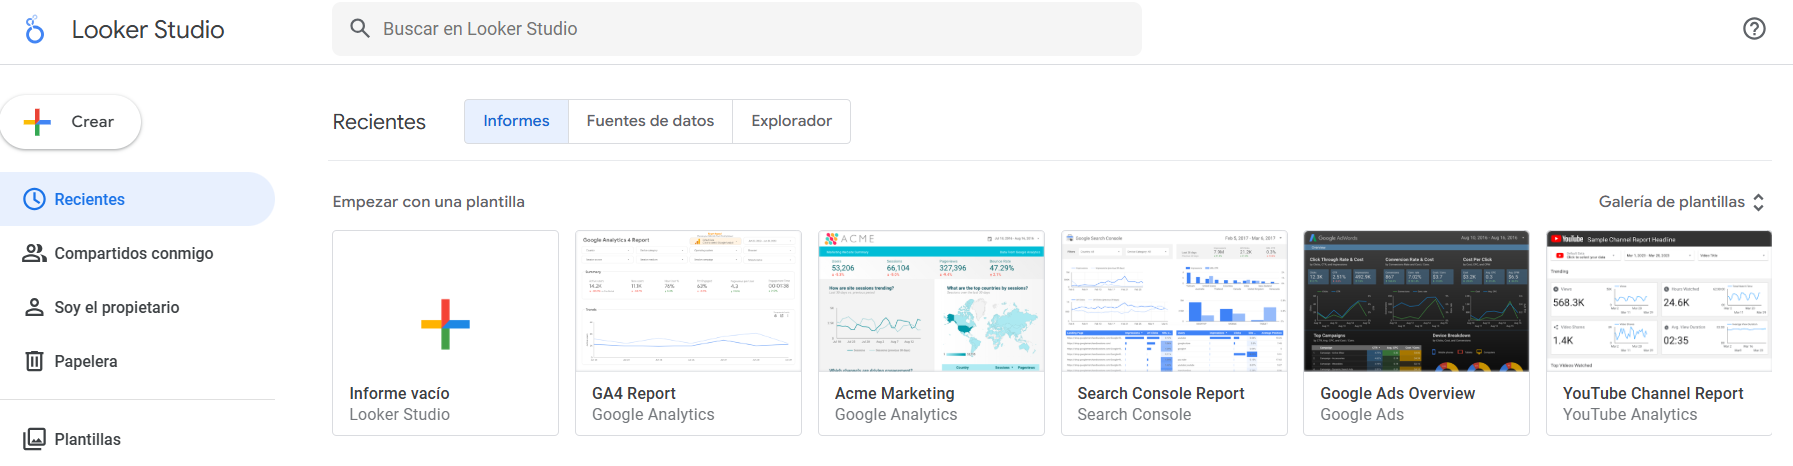The image size is (1793, 466).
Task: Switch to the Fuentes de datos tab
Action: point(650,121)
